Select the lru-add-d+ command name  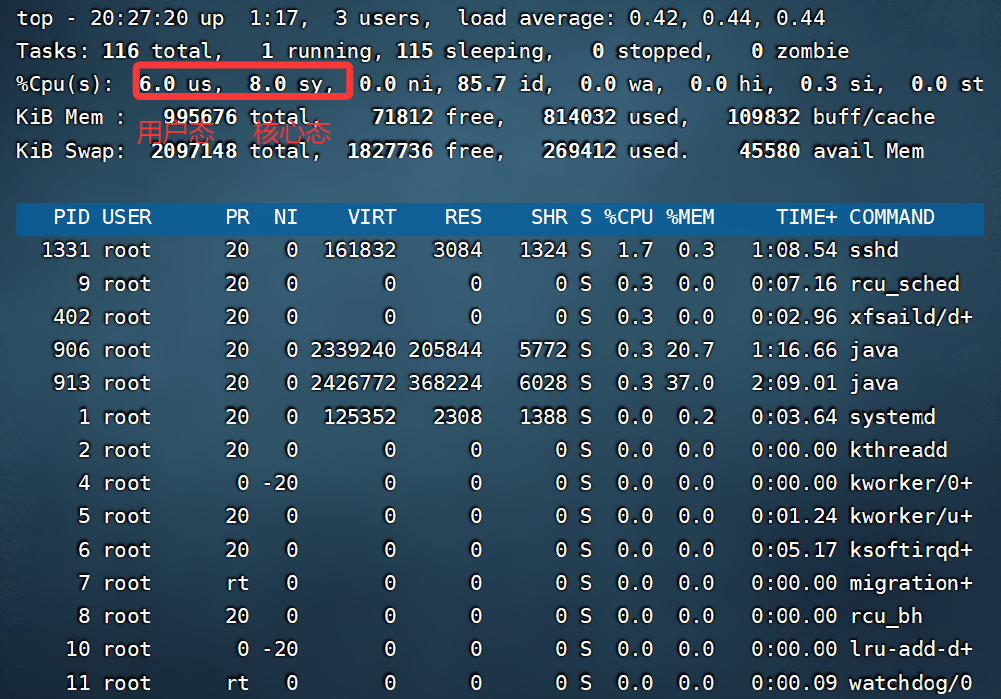[911, 649]
